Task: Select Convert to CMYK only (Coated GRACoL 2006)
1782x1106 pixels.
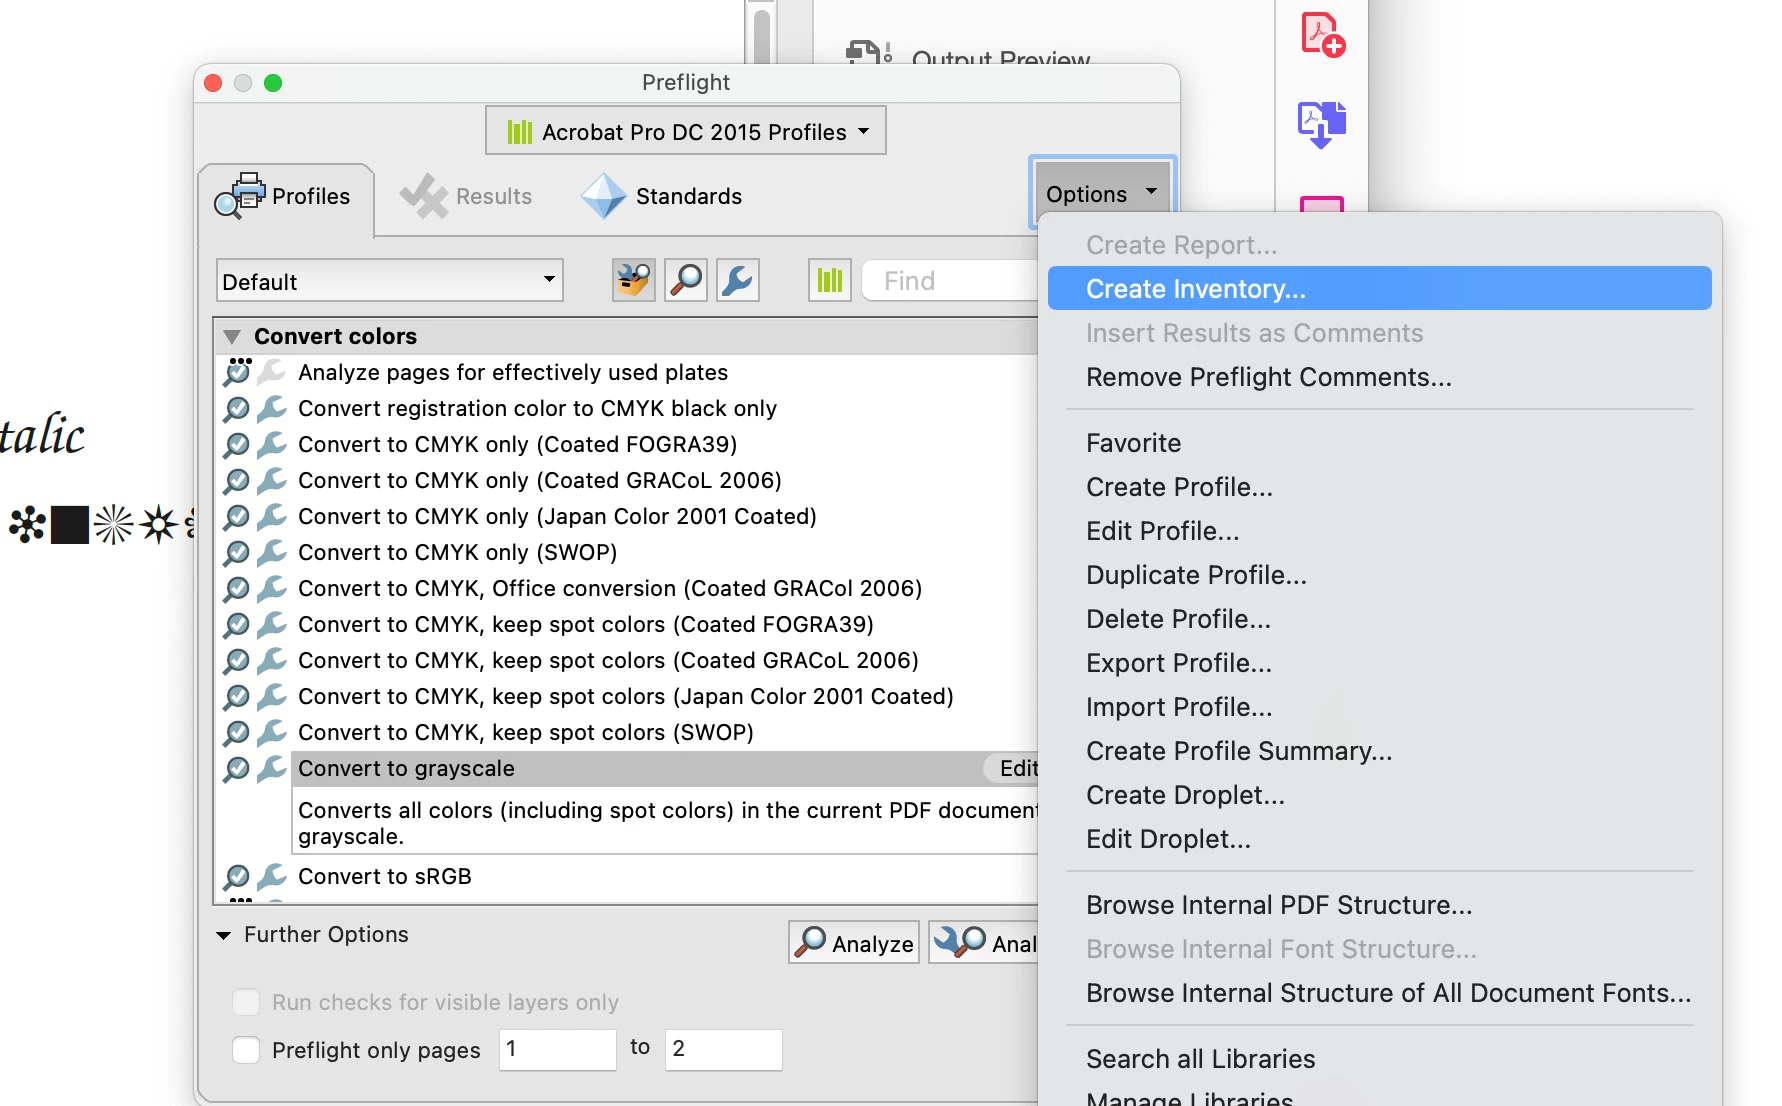Action: pyautogui.click(x=540, y=481)
